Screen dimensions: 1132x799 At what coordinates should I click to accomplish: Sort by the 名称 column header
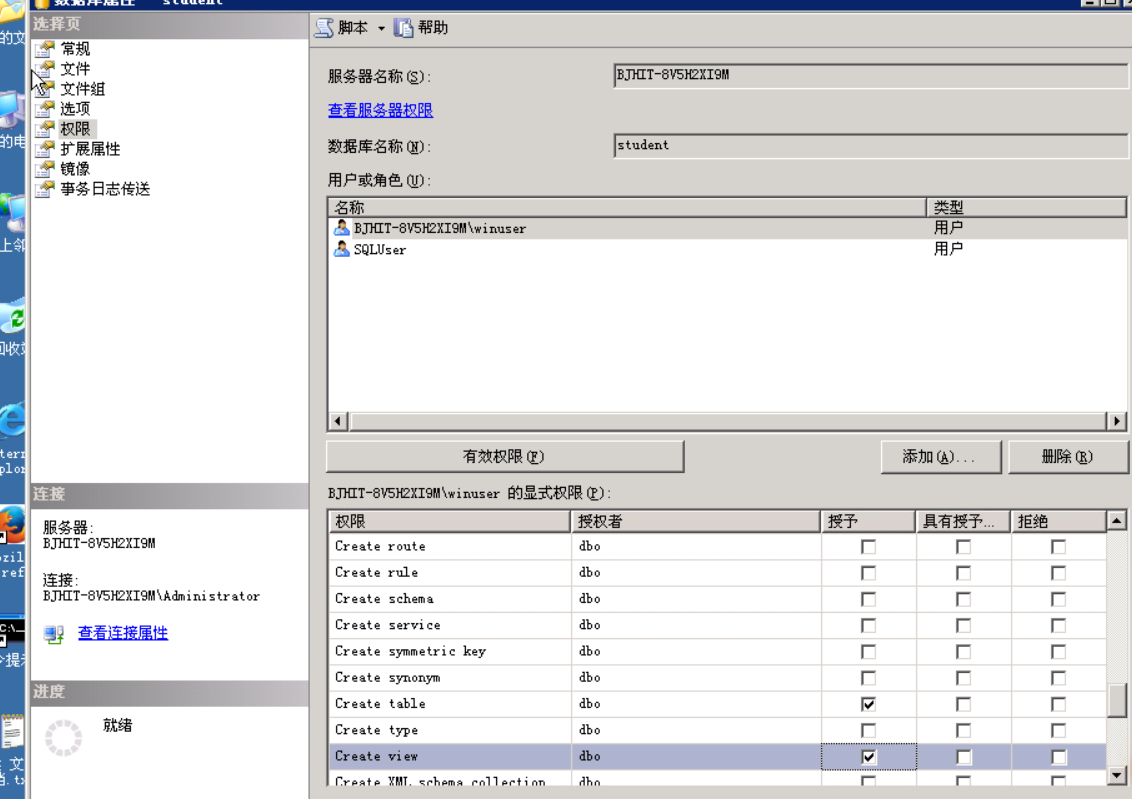tap(627, 208)
